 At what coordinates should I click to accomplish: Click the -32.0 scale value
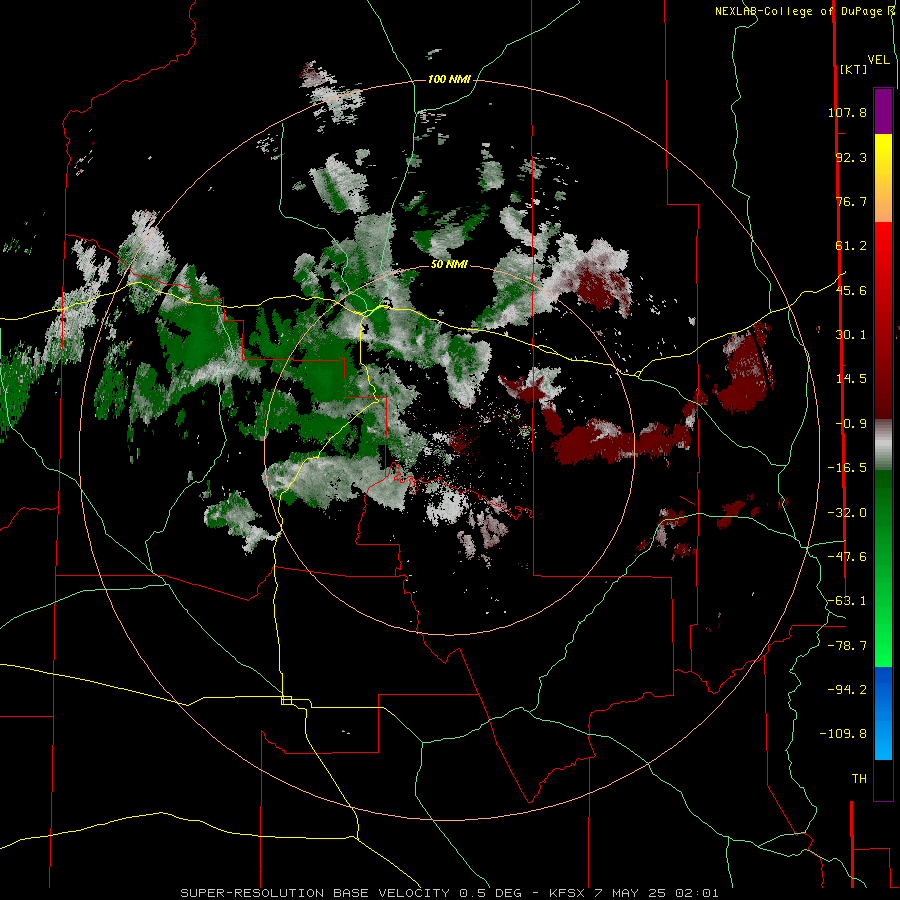(x=847, y=513)
